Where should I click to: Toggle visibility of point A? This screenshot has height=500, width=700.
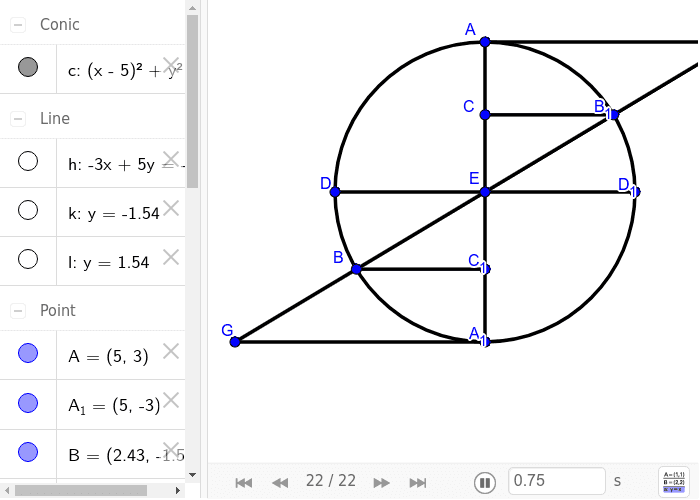(28, 353)
